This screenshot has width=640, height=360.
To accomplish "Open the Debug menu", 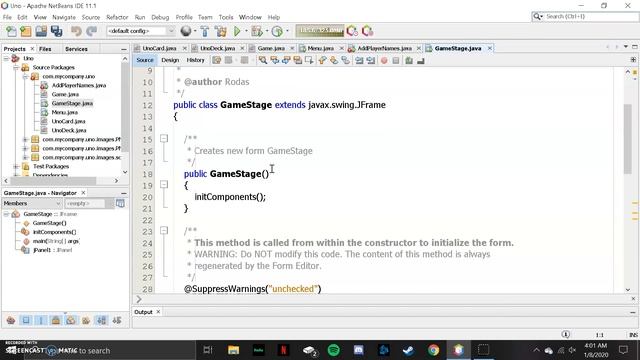I will pyautogui.click(x=160, y=17).
